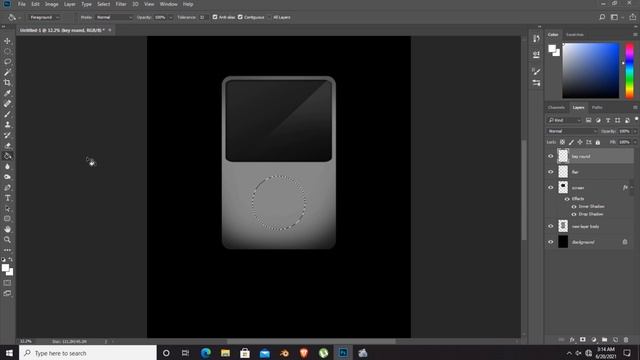Viewport: 640px width, 360px height.
Task: Select the Eraser tool
Action: point(7,145)
